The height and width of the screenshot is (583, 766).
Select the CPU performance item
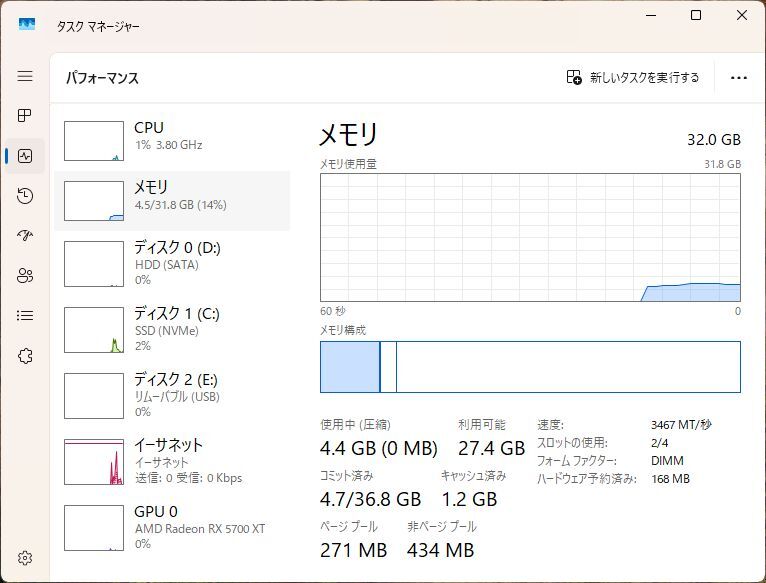(x=172, y=138)
